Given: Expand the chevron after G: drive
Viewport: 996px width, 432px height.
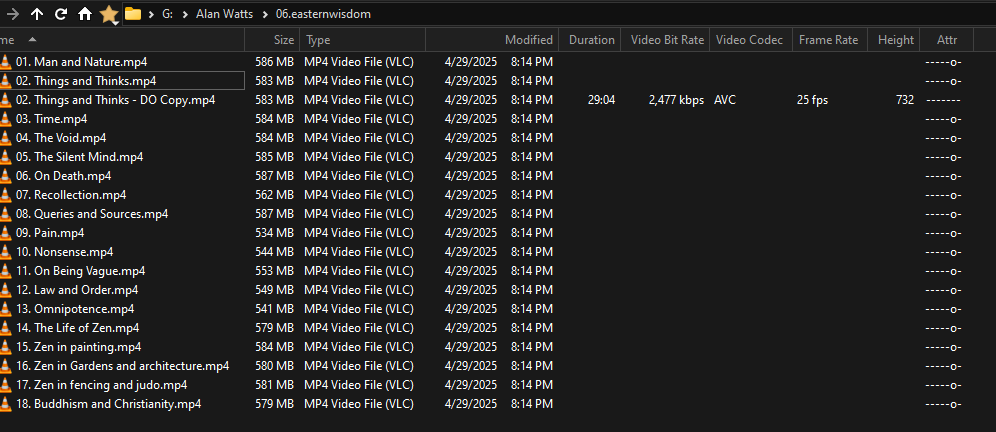Looking at the screenshot, I should click(x=184, y=14).
